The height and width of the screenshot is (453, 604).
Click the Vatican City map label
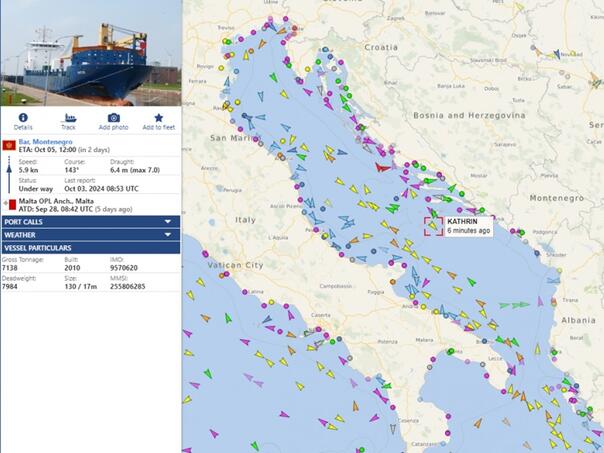235,266
